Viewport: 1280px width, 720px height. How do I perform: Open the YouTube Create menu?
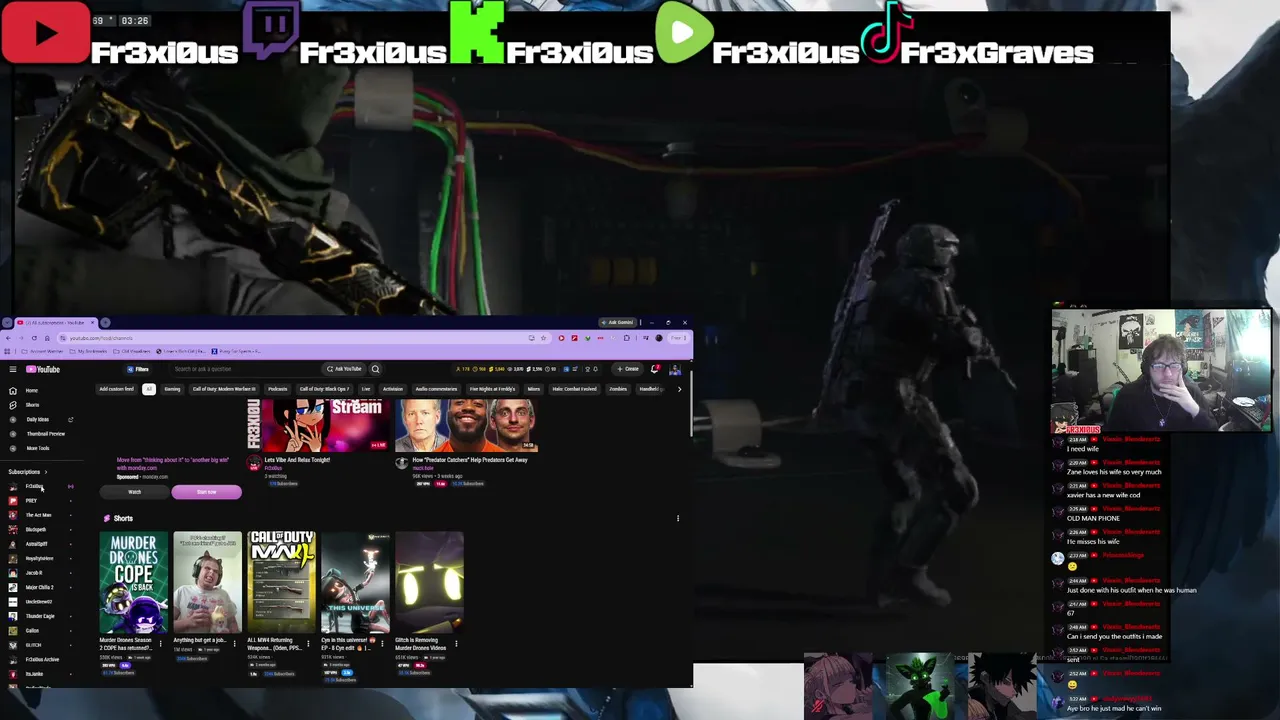627,369
